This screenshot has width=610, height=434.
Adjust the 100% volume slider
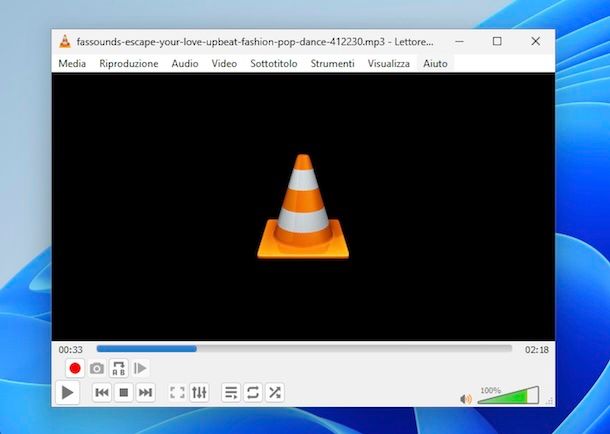(x=508, y=395)
